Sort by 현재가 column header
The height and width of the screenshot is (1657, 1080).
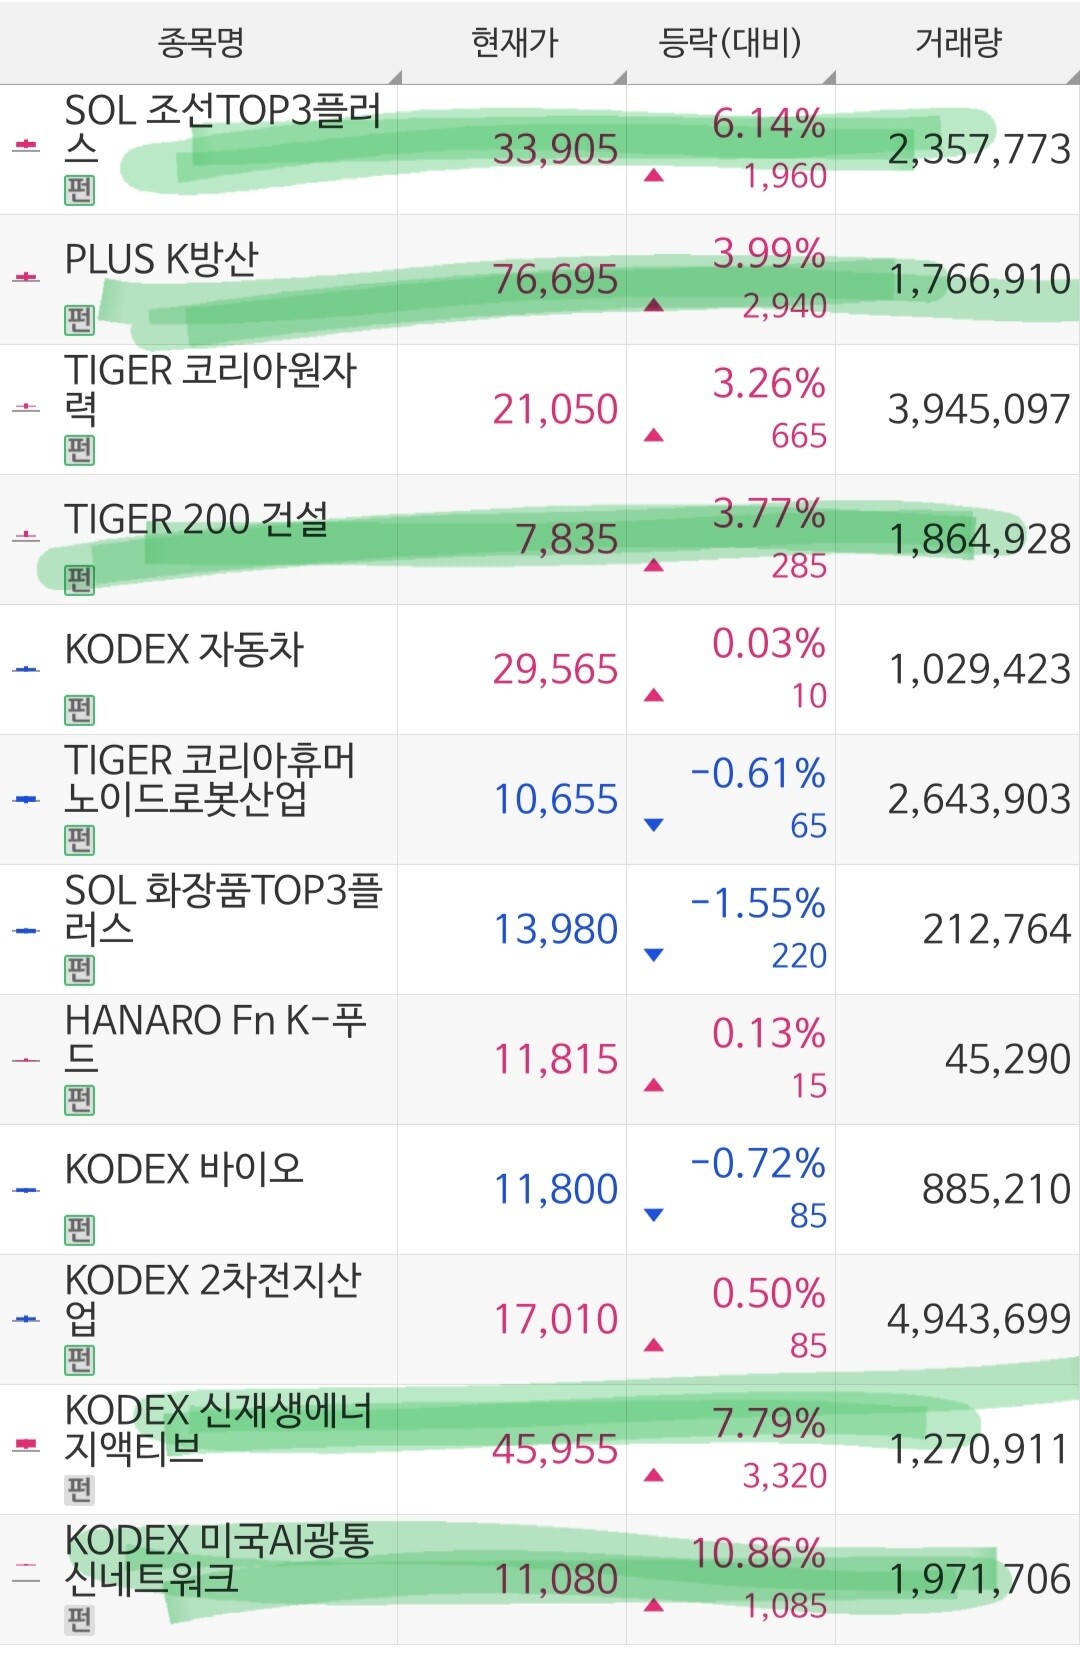pyautogui.click(x=513, y=42)
